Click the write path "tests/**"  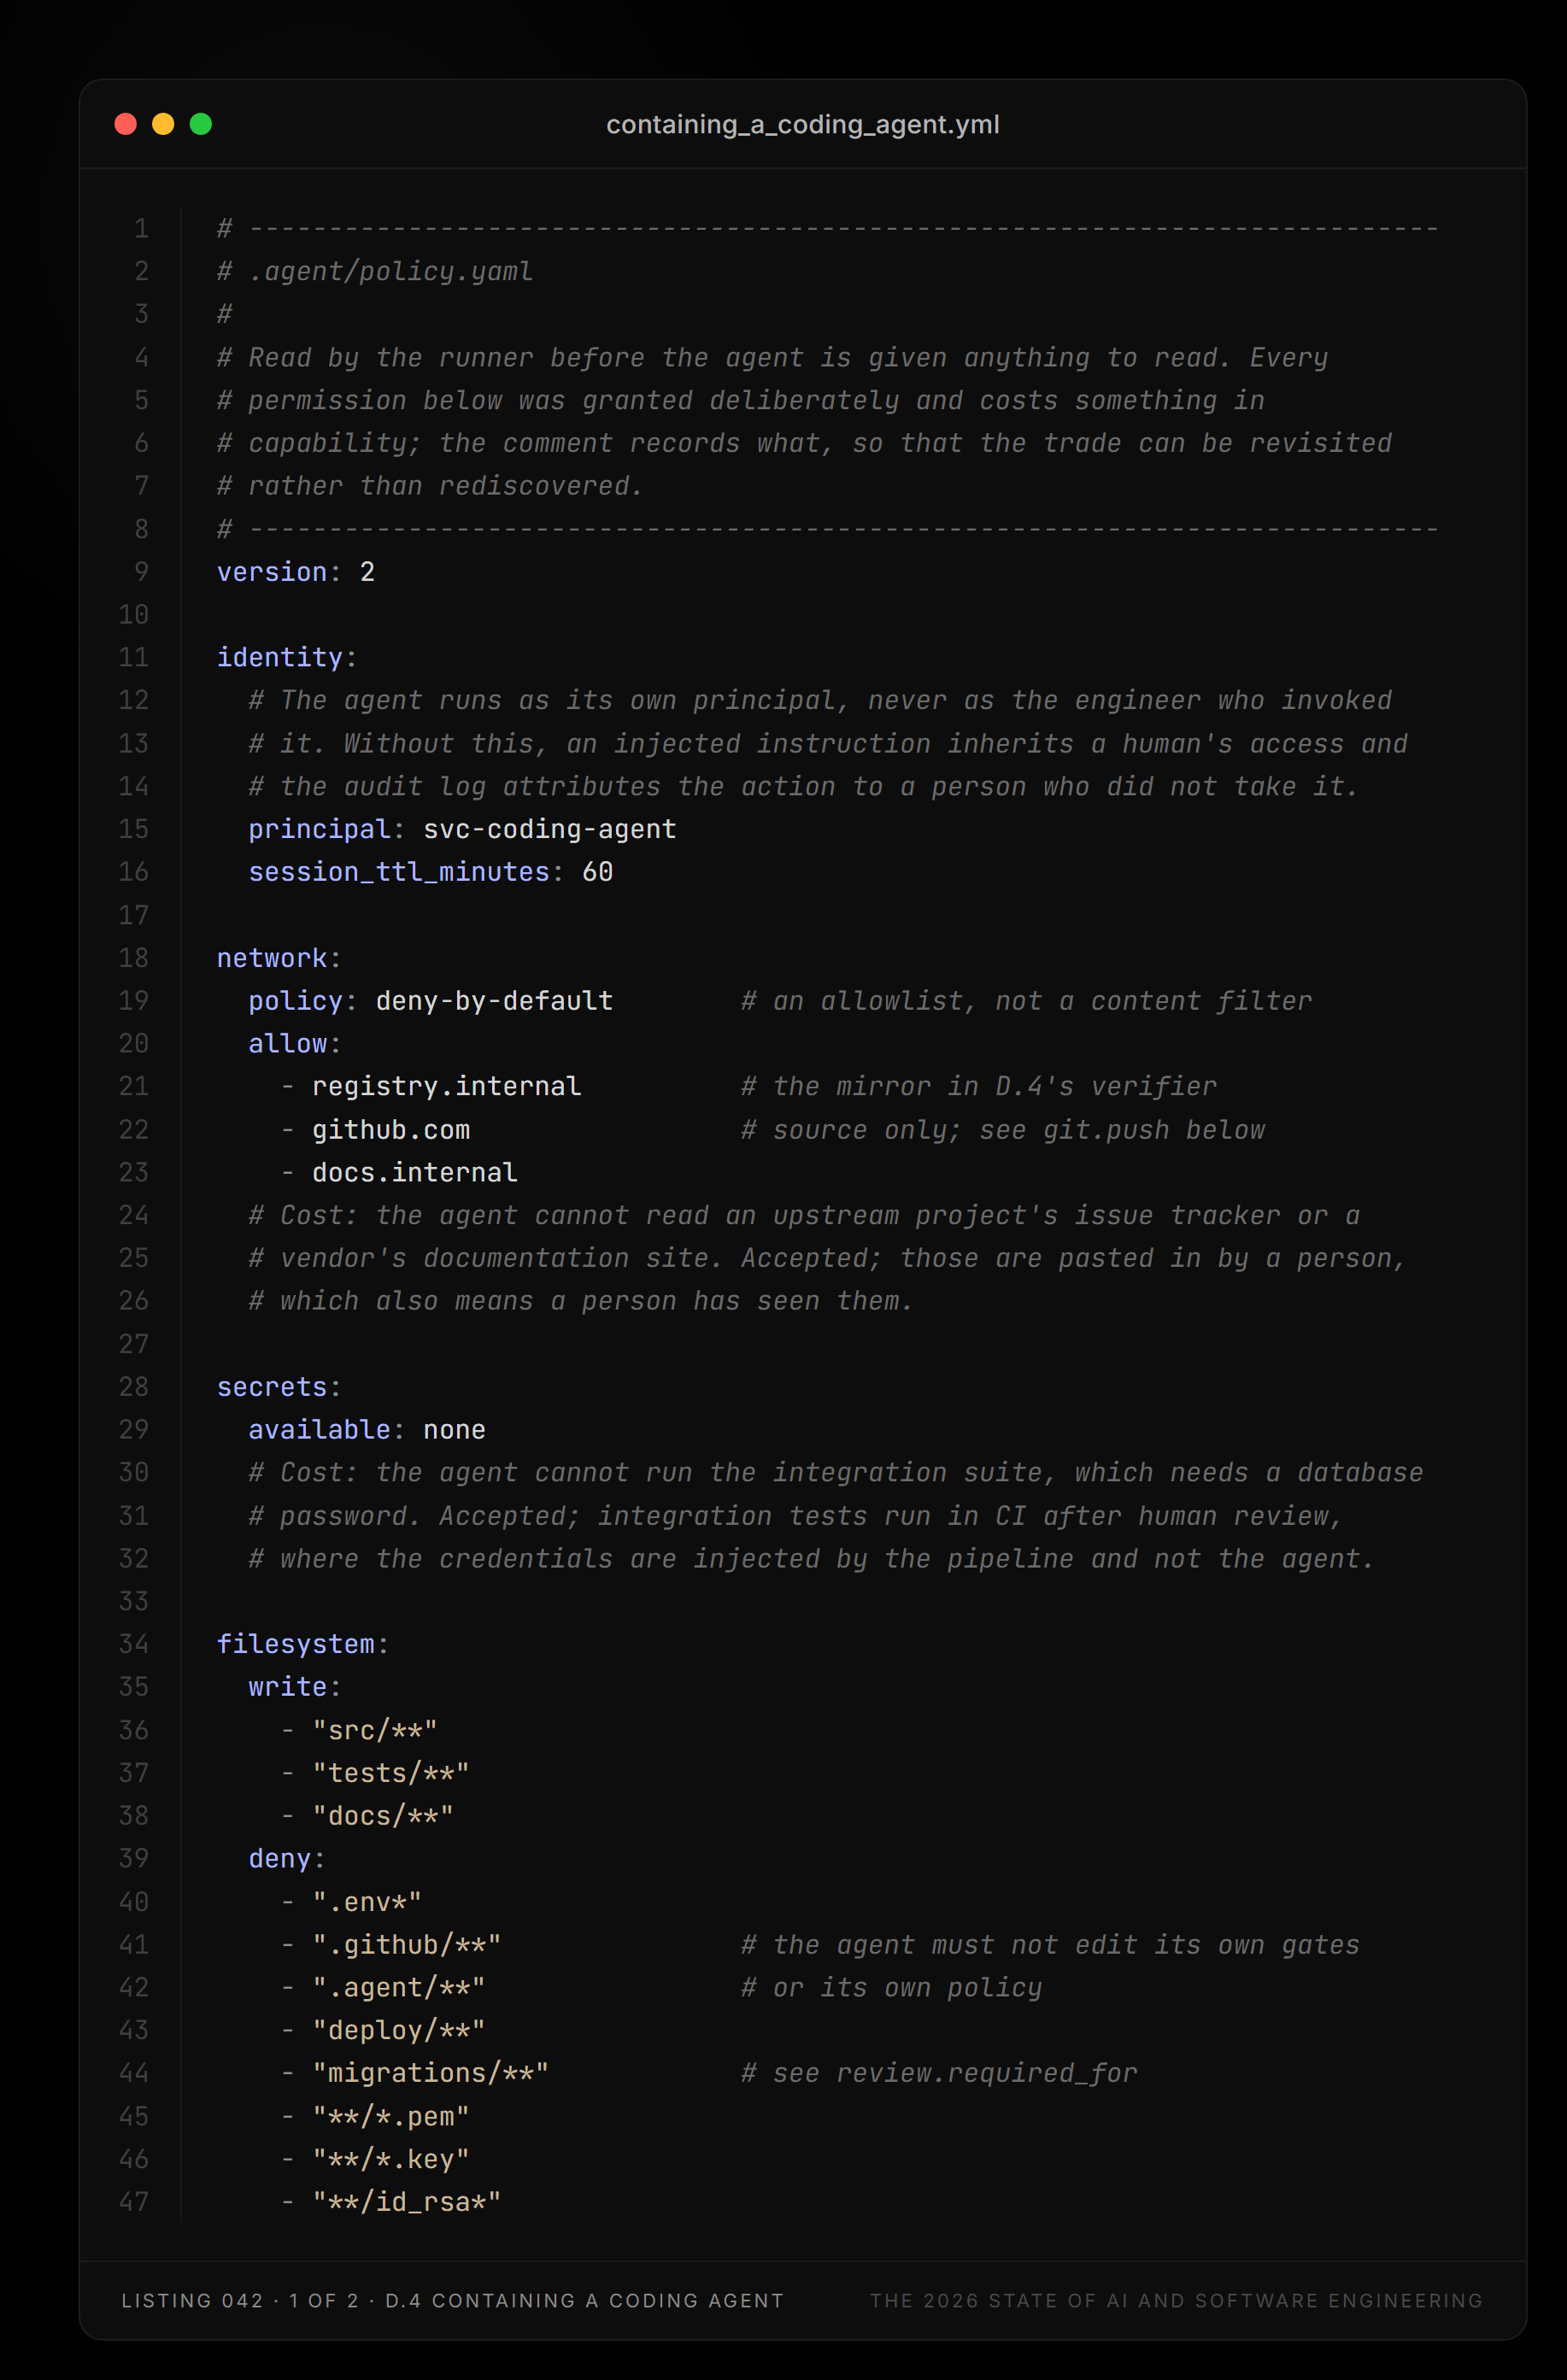(391, 1773)
